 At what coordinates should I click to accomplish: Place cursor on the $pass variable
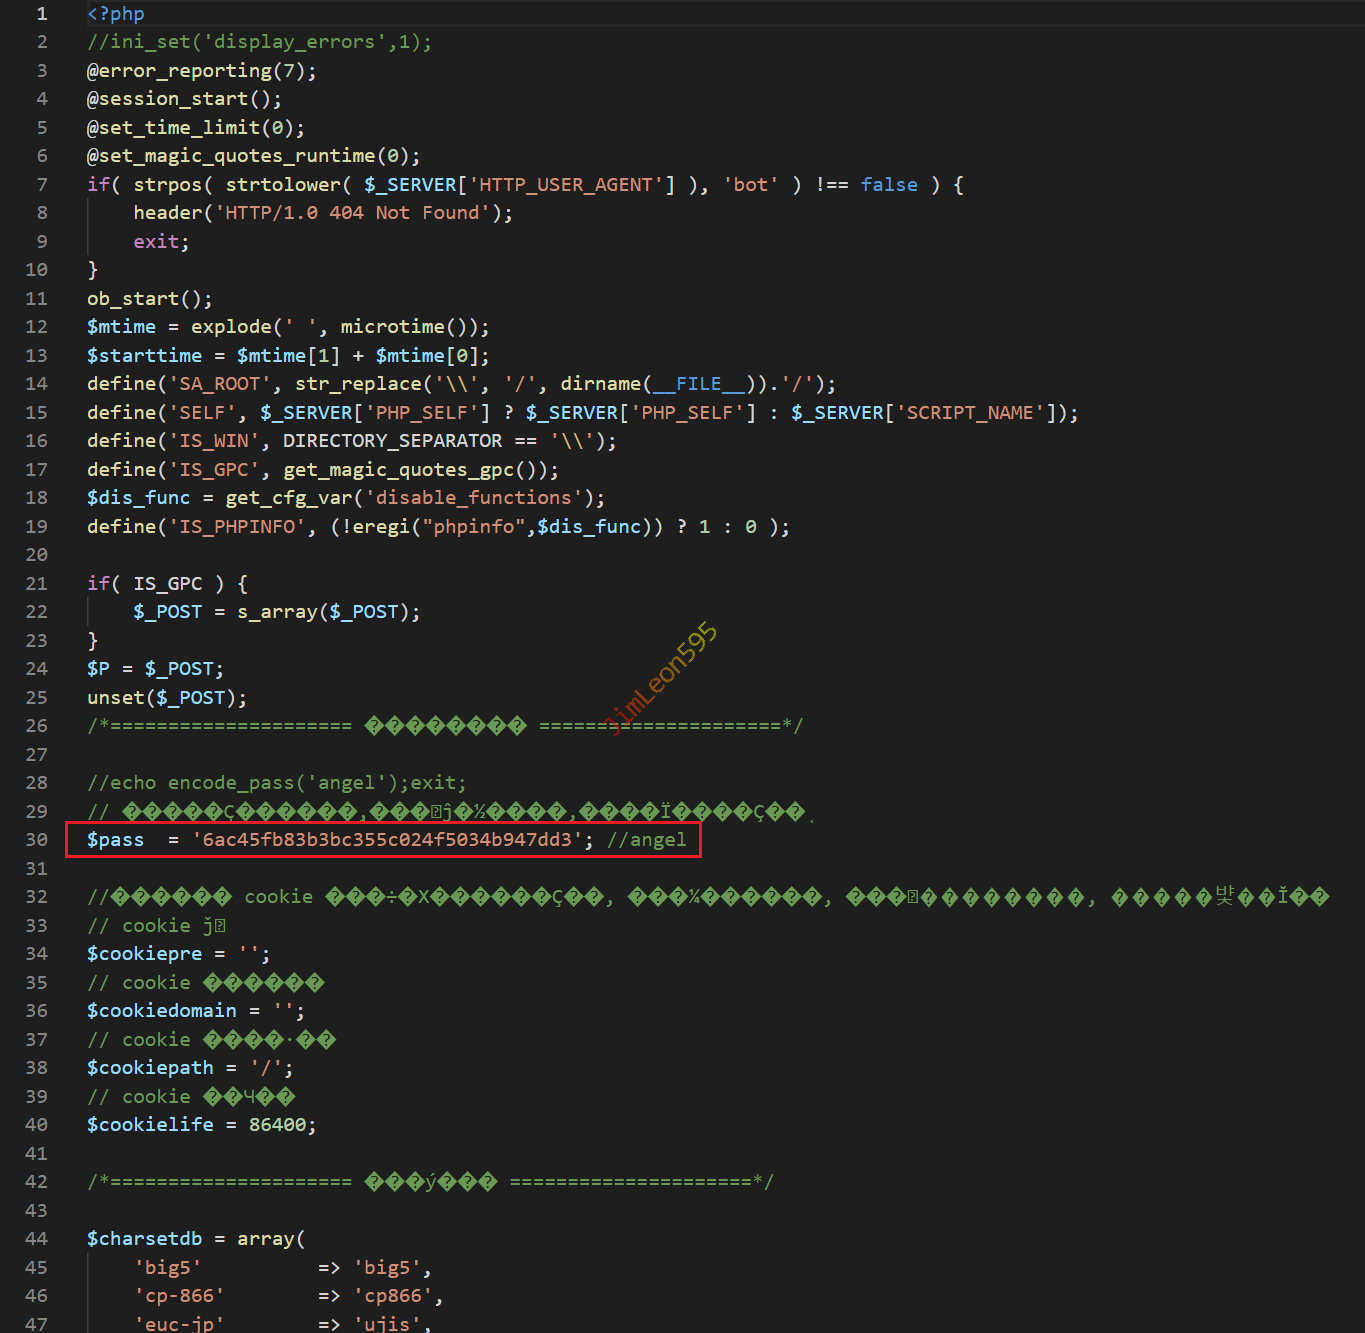(115, 840)
